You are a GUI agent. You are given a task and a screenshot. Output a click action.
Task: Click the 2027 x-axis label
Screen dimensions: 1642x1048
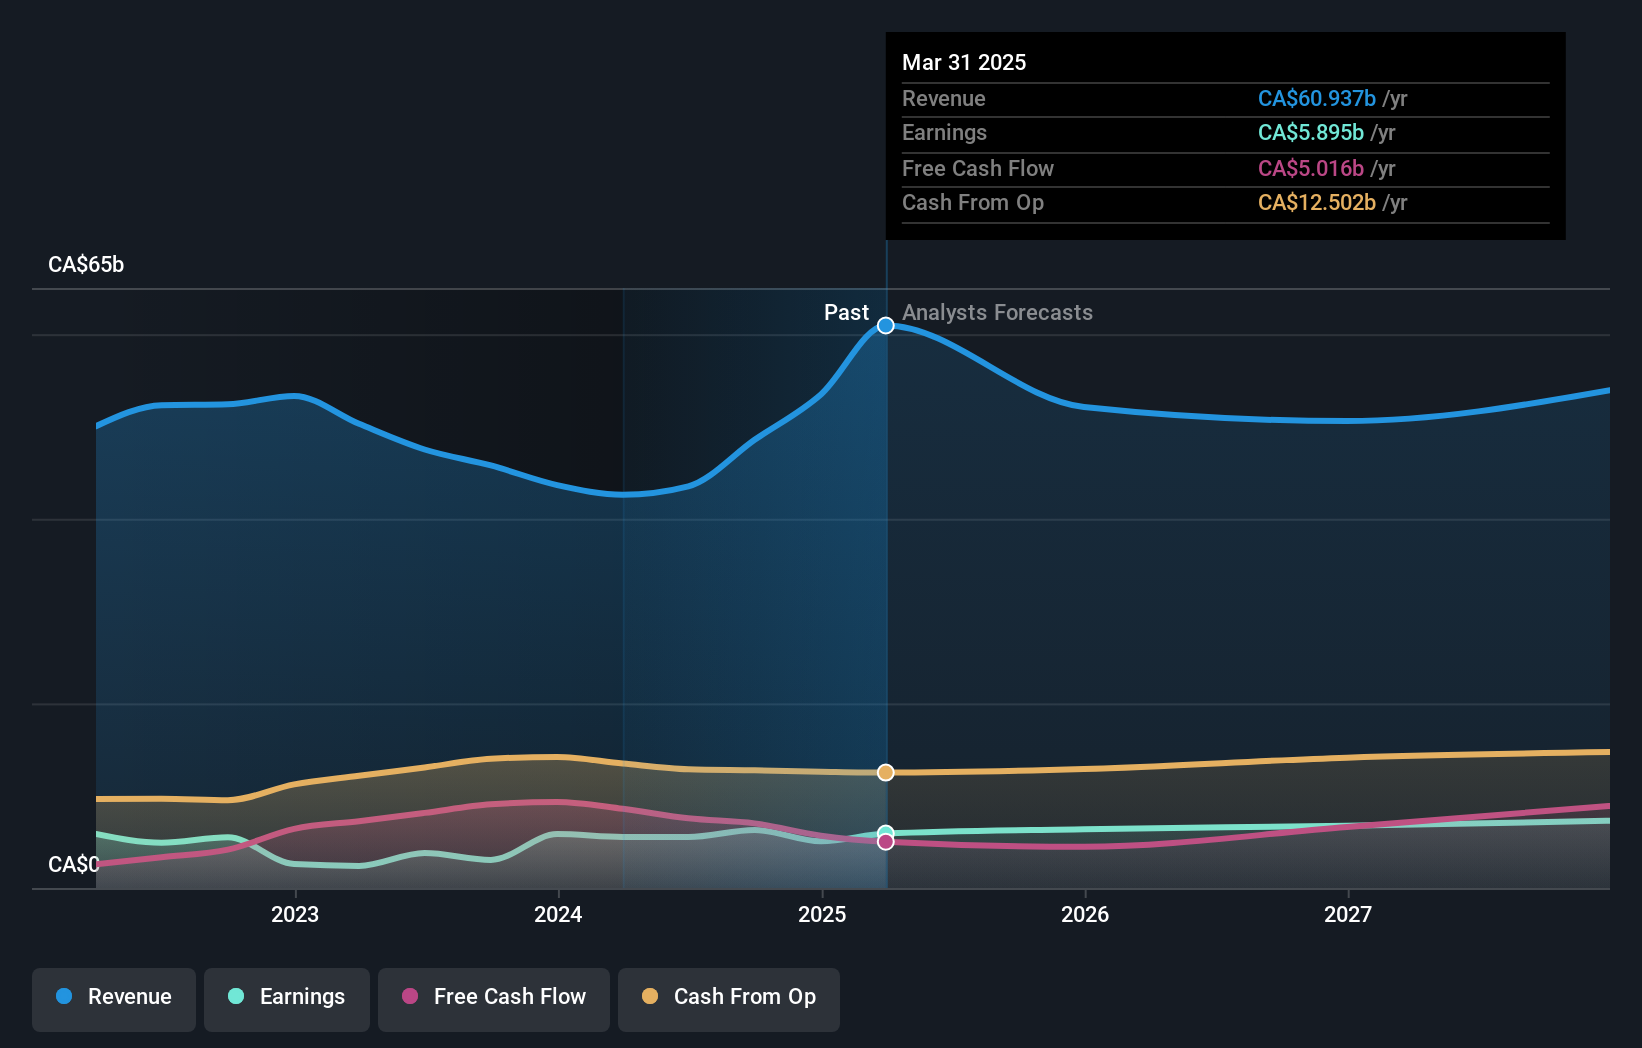click(x=1348, y=914)
